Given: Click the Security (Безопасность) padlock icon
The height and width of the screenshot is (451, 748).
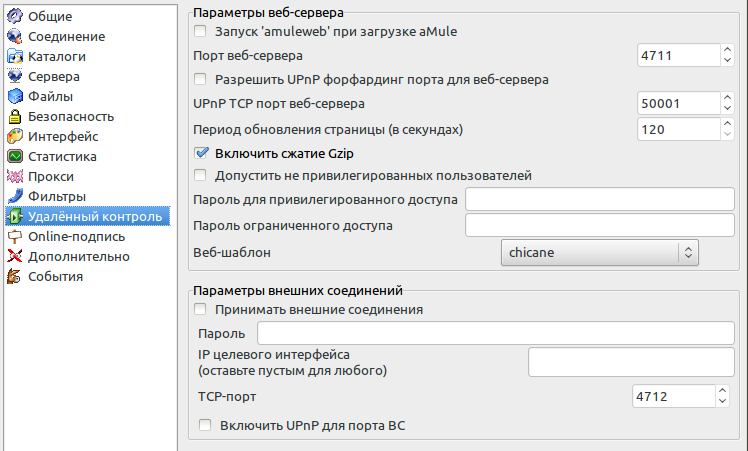Looking at the screenshot, I should [15, 116].
